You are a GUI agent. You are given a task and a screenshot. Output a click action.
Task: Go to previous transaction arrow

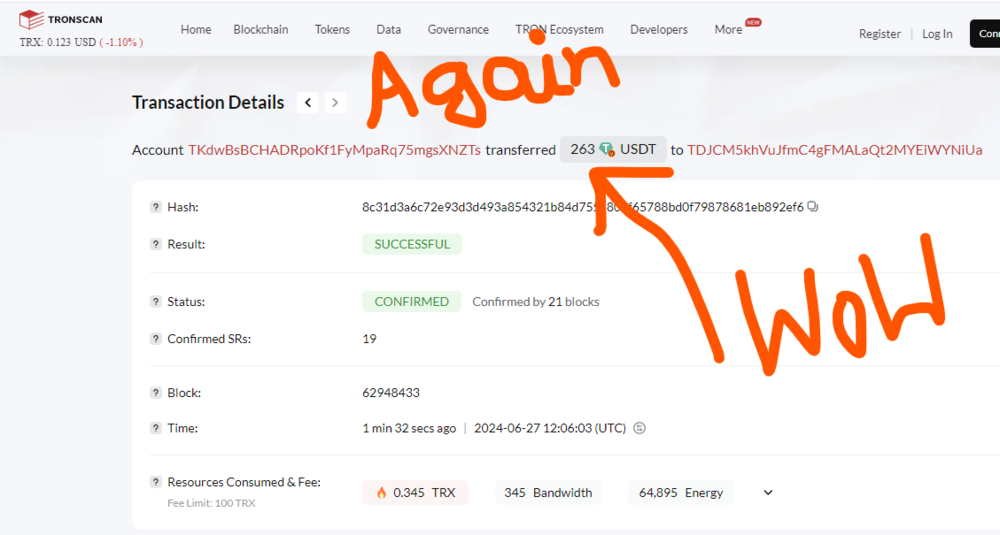(308, 103)
